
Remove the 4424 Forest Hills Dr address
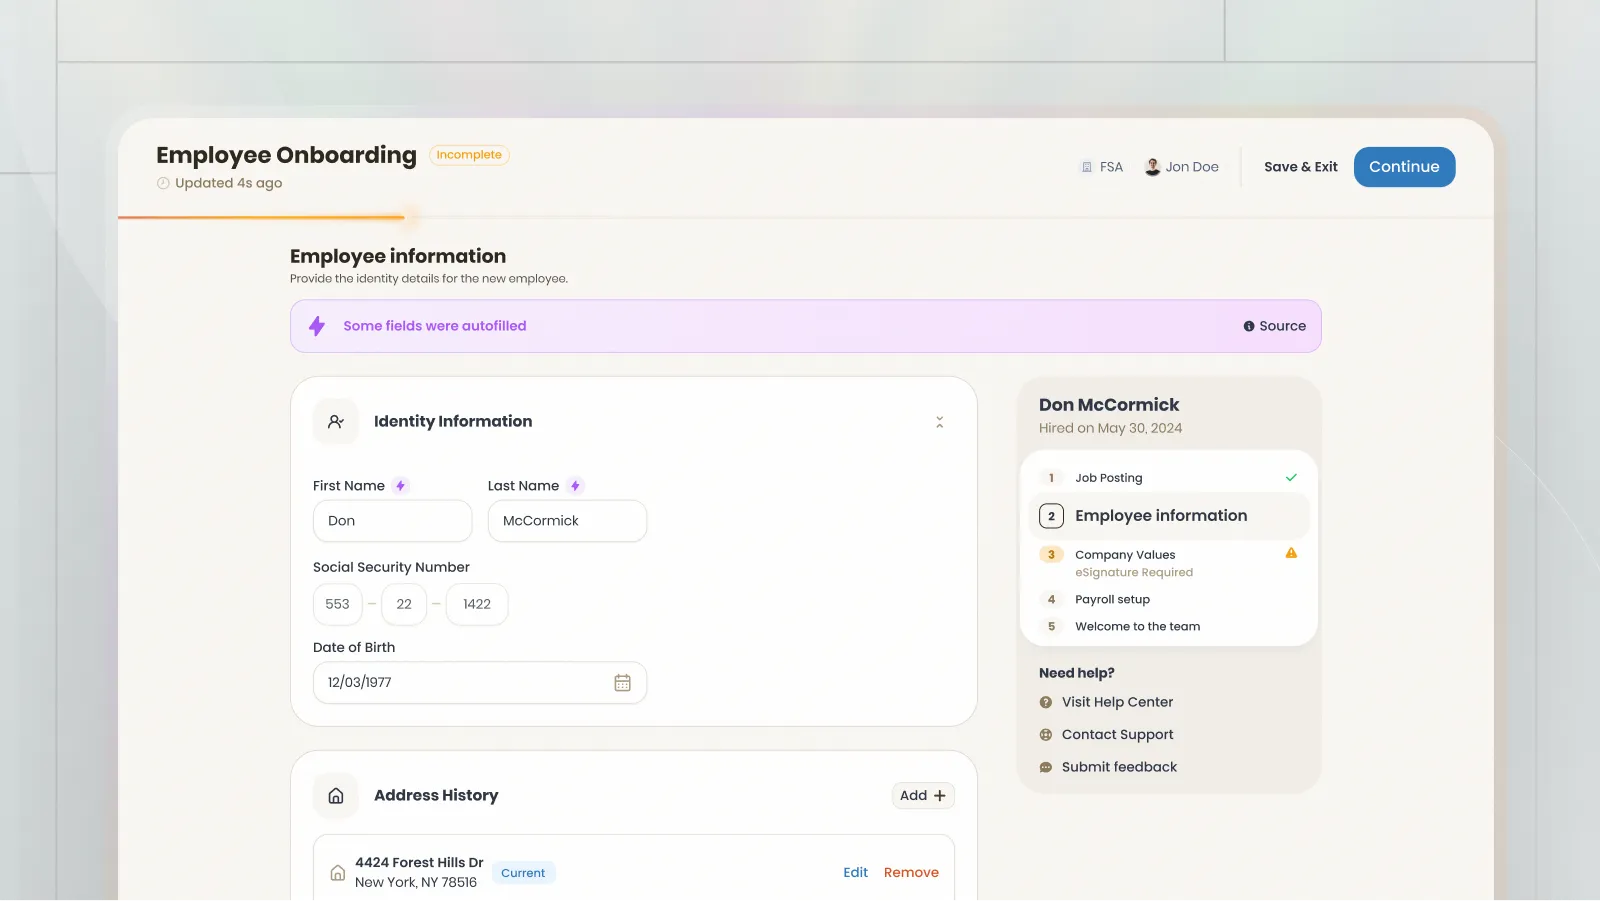911,873
